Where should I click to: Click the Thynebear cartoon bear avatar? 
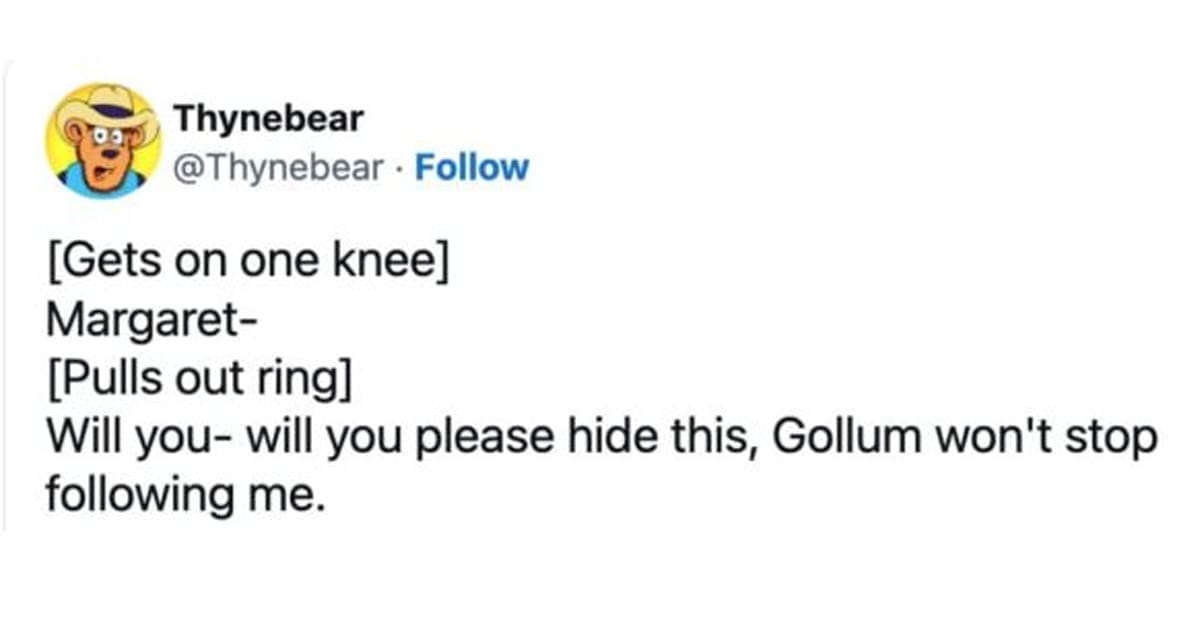tap(104, 141)
